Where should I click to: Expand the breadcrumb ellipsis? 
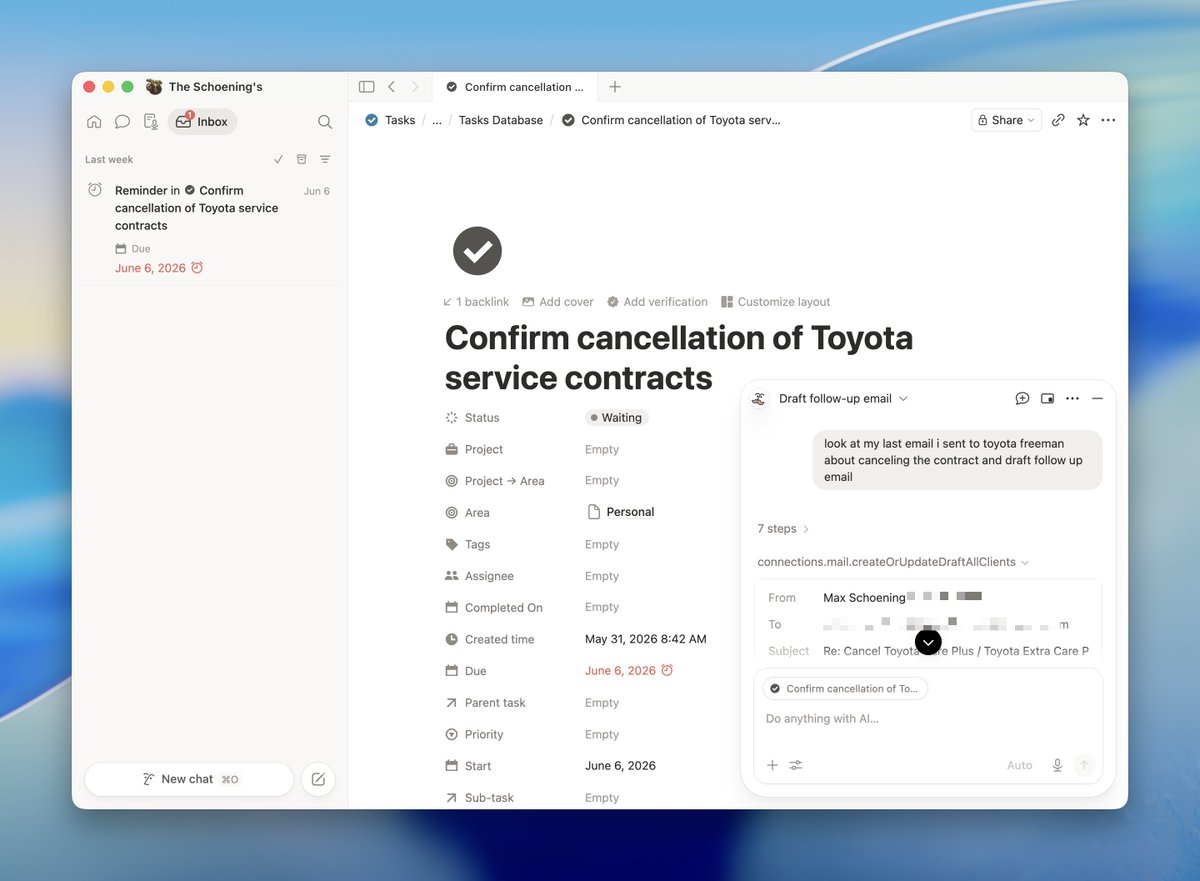tap(437, 120)
